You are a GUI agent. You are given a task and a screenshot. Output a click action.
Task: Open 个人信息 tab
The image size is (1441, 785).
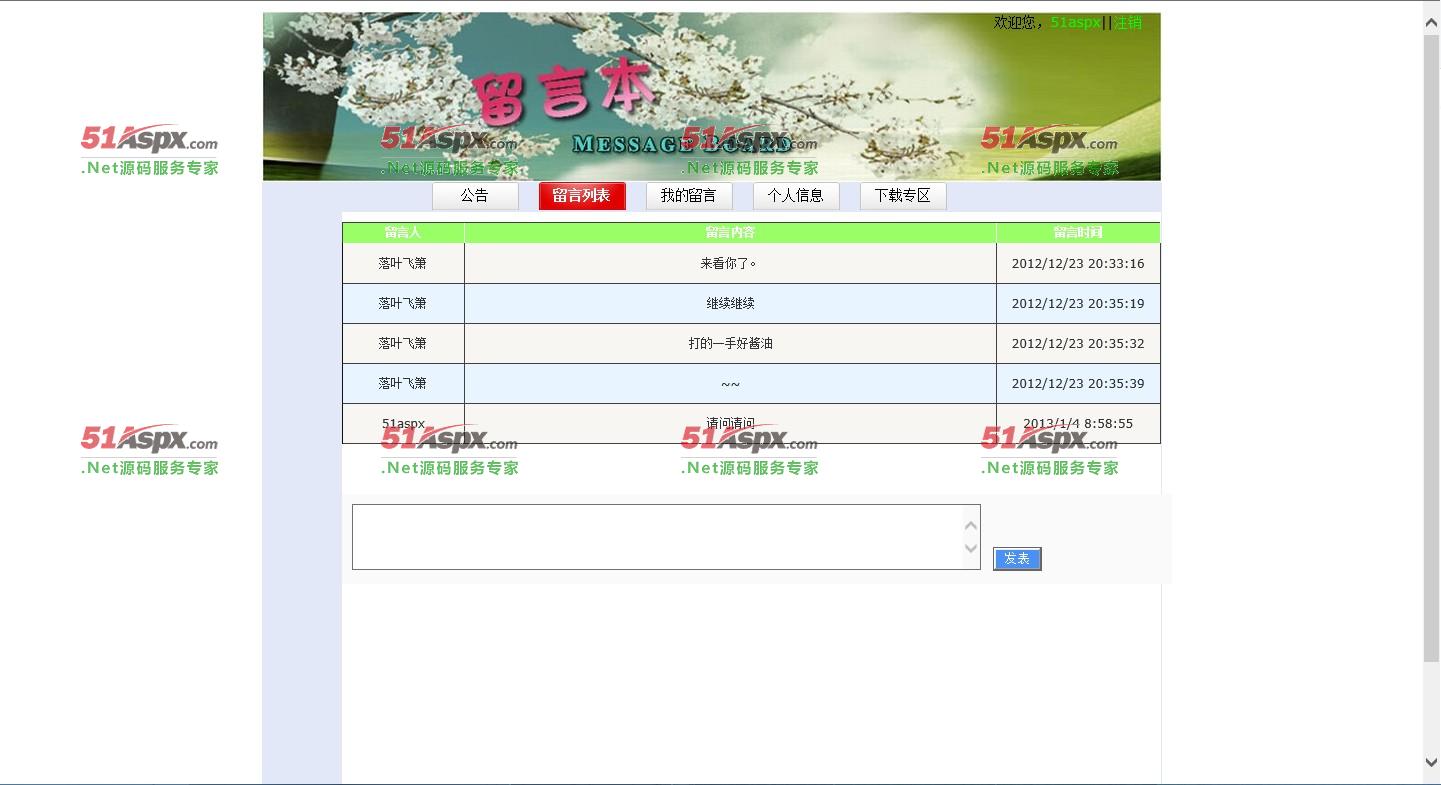coord(796,196)
